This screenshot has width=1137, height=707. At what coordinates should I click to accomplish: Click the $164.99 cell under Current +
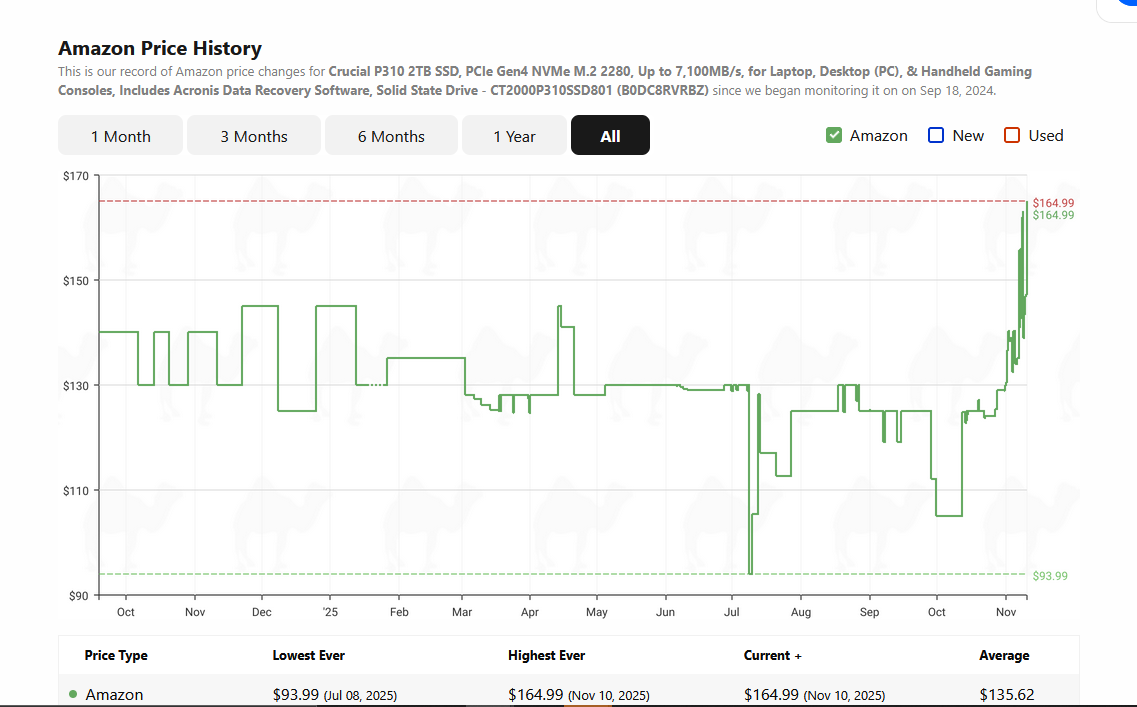[x=814, y=695]
